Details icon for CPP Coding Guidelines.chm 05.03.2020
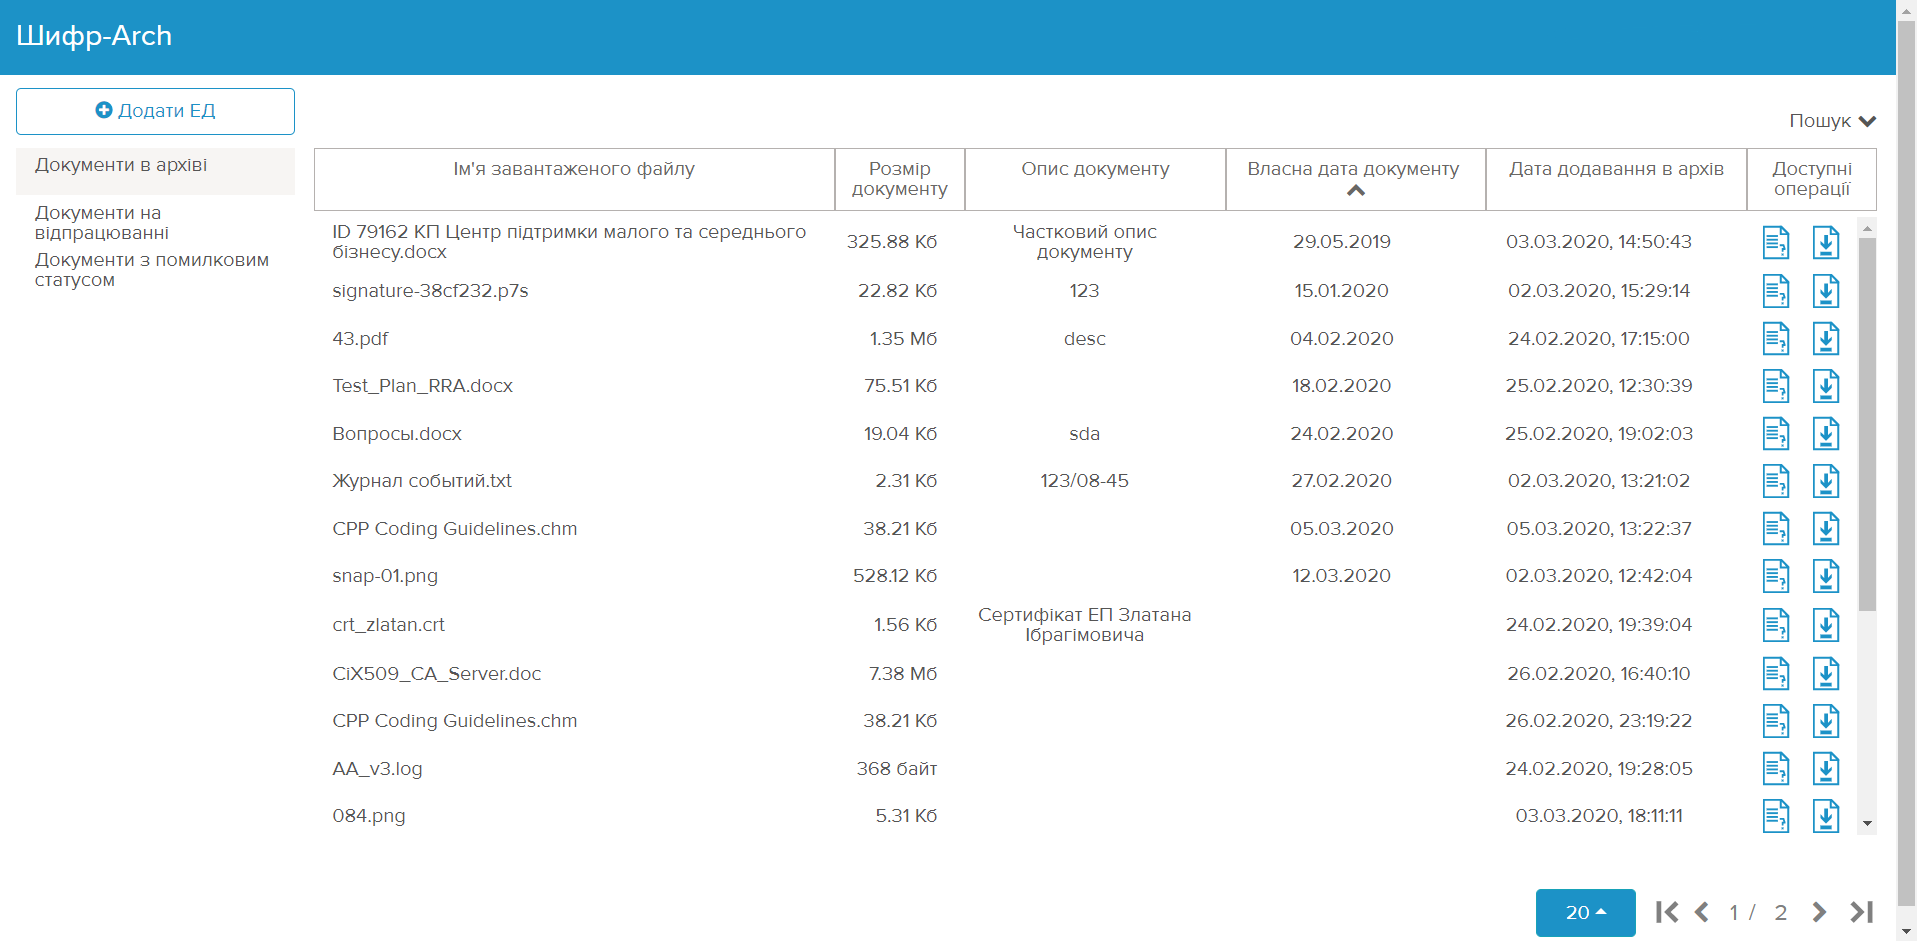The width and height of the screenshot is (1917, 941). tap(1776, 529)
